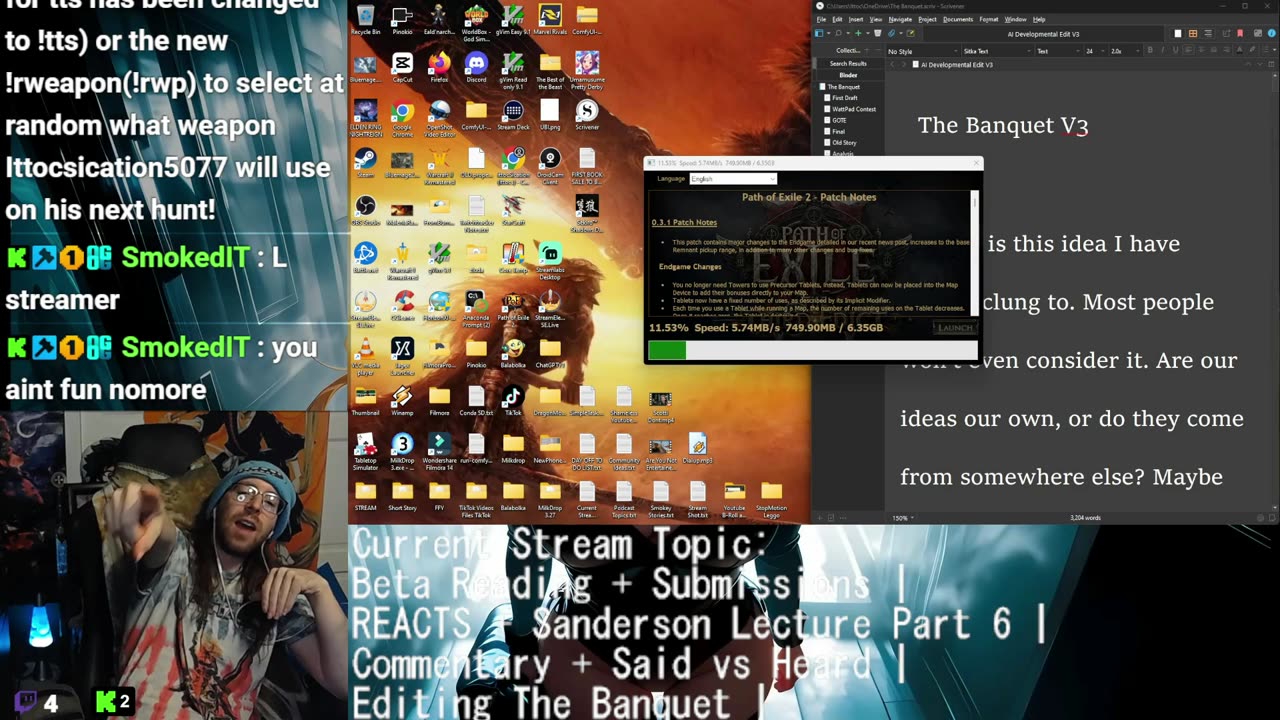Open Stream Deck desktop shortcut
This screenshot has height=720, width=1280.
coord(513,117)
